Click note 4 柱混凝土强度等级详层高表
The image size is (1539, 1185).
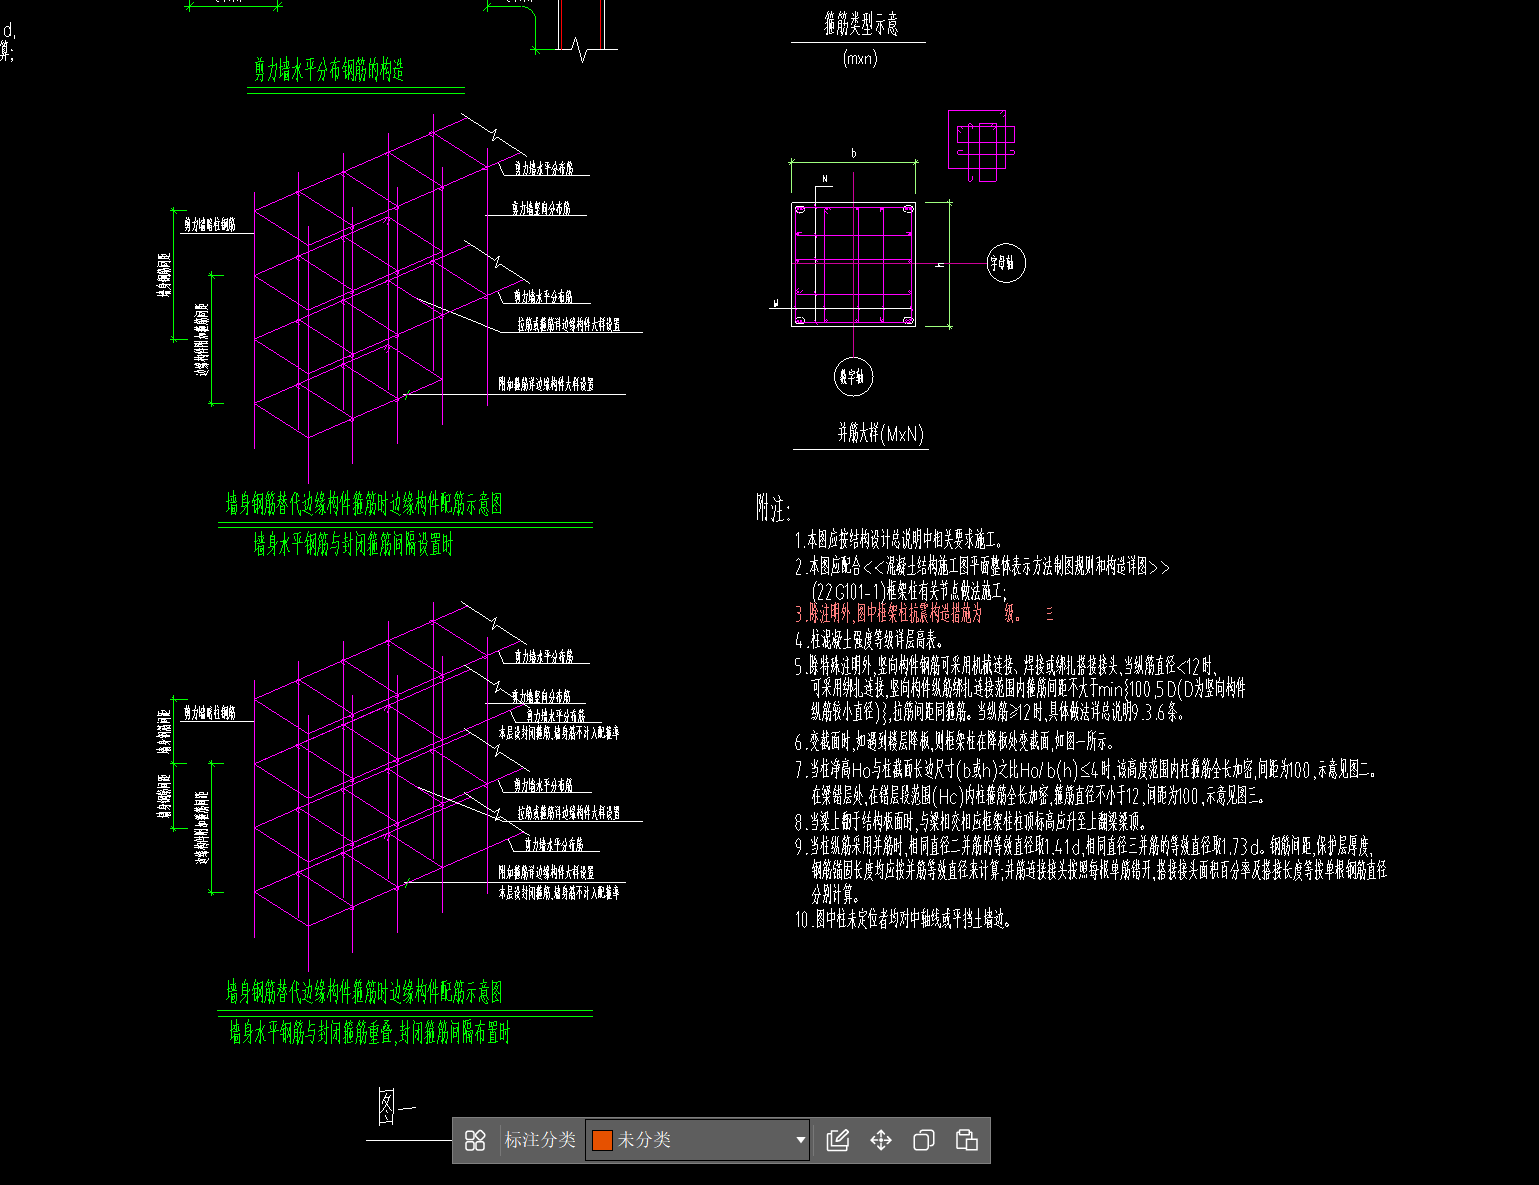pos(870,640)
